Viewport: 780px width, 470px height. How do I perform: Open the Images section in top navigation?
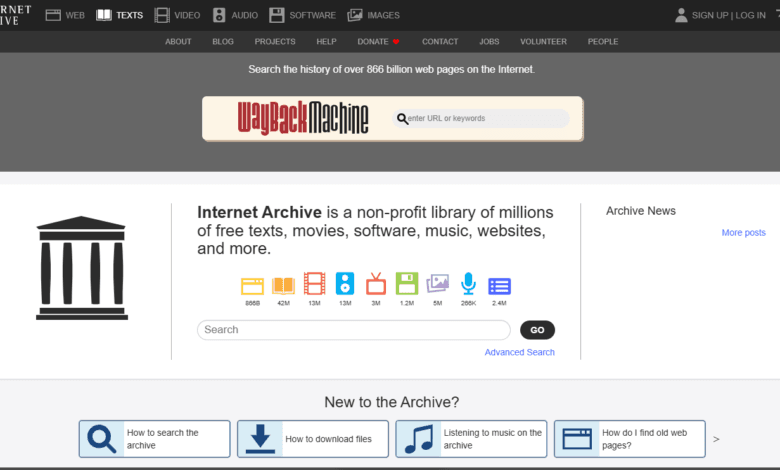pyautogui.click(x=374, y=15)
